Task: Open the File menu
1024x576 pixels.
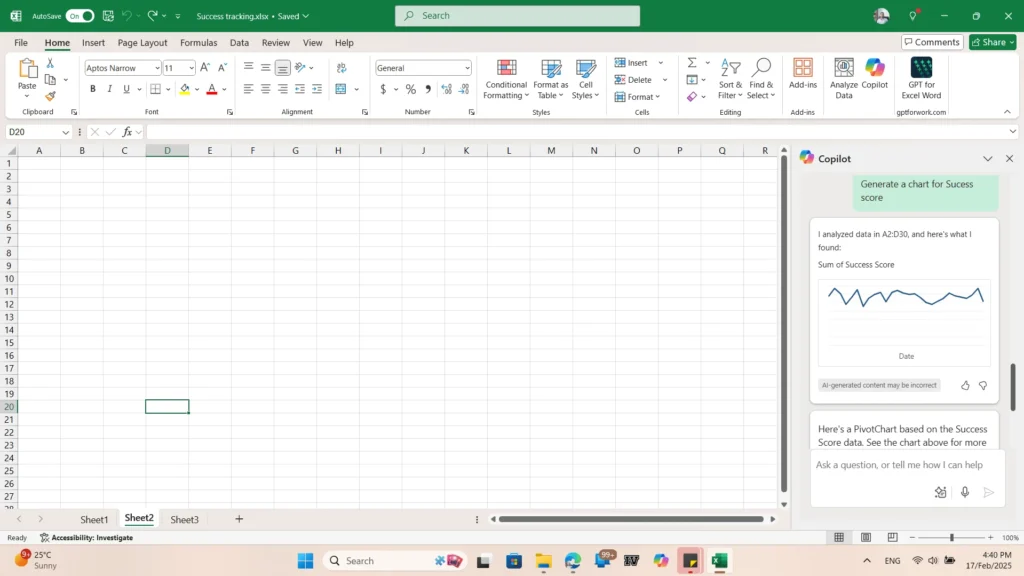Action: (x=21, y=42)
